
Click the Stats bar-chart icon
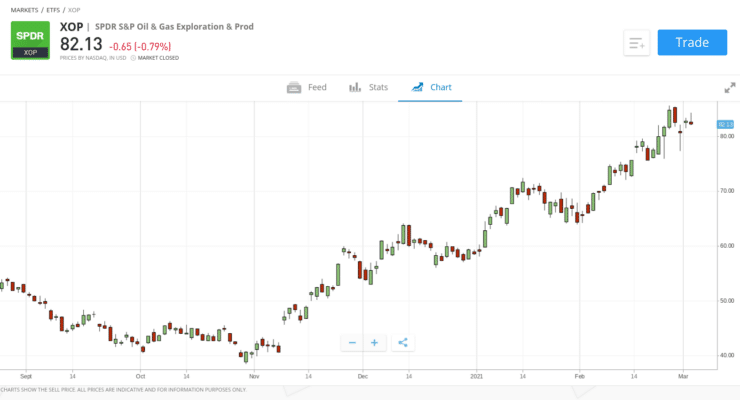pyautogui.click(x=355, y=87)
